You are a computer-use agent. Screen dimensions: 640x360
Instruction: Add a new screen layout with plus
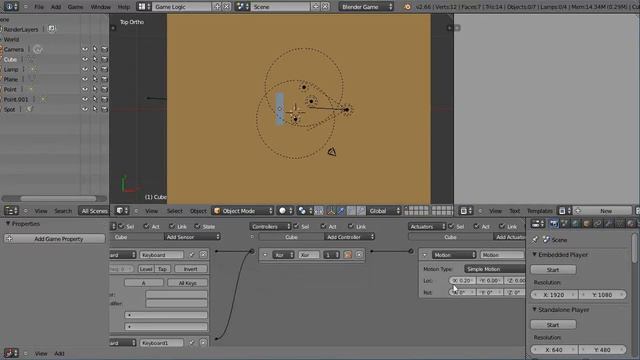coord(217,7)
